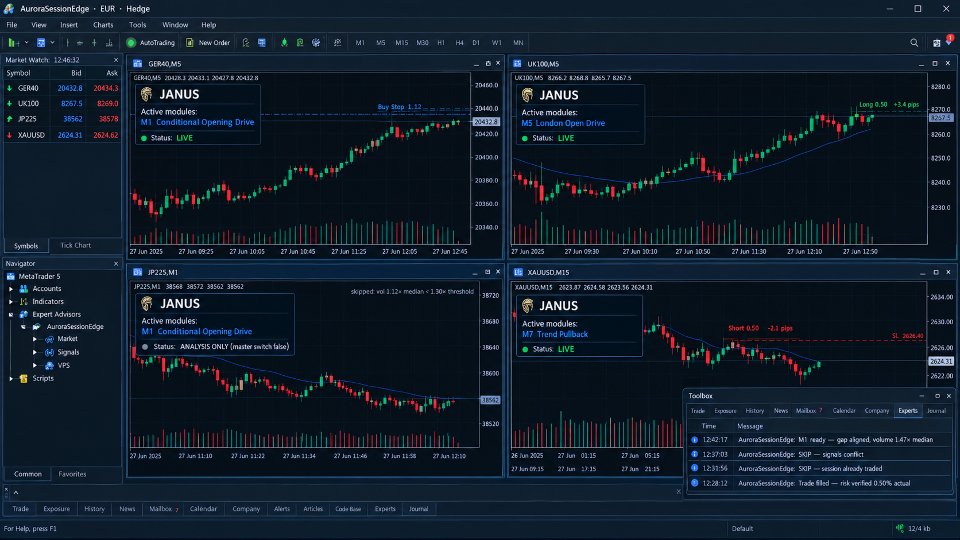Switch timeframe to D1

pos(476,43)
